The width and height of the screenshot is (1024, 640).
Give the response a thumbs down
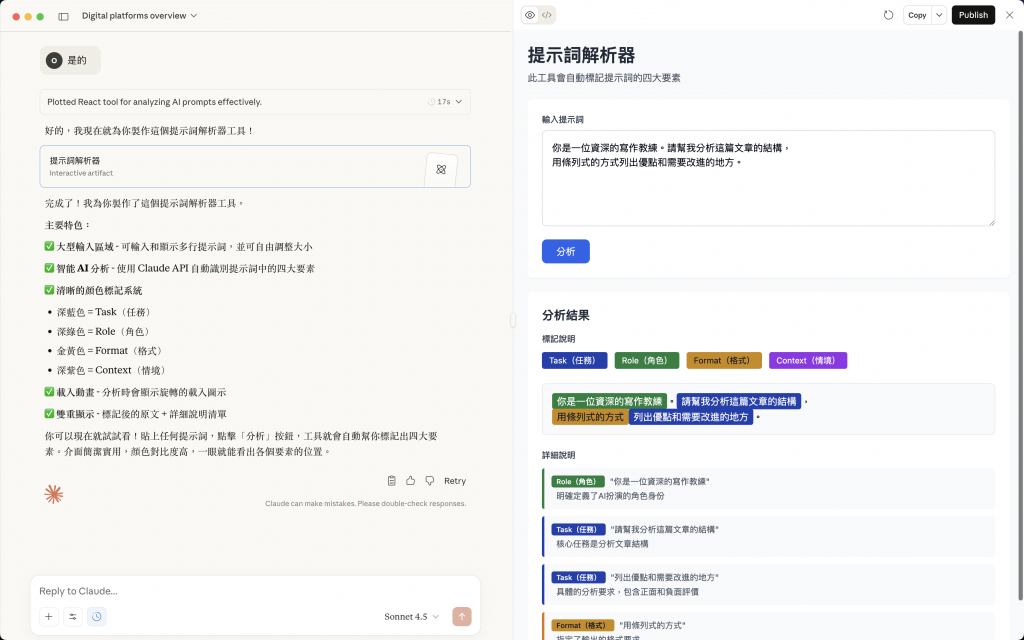tap(430, 481)
